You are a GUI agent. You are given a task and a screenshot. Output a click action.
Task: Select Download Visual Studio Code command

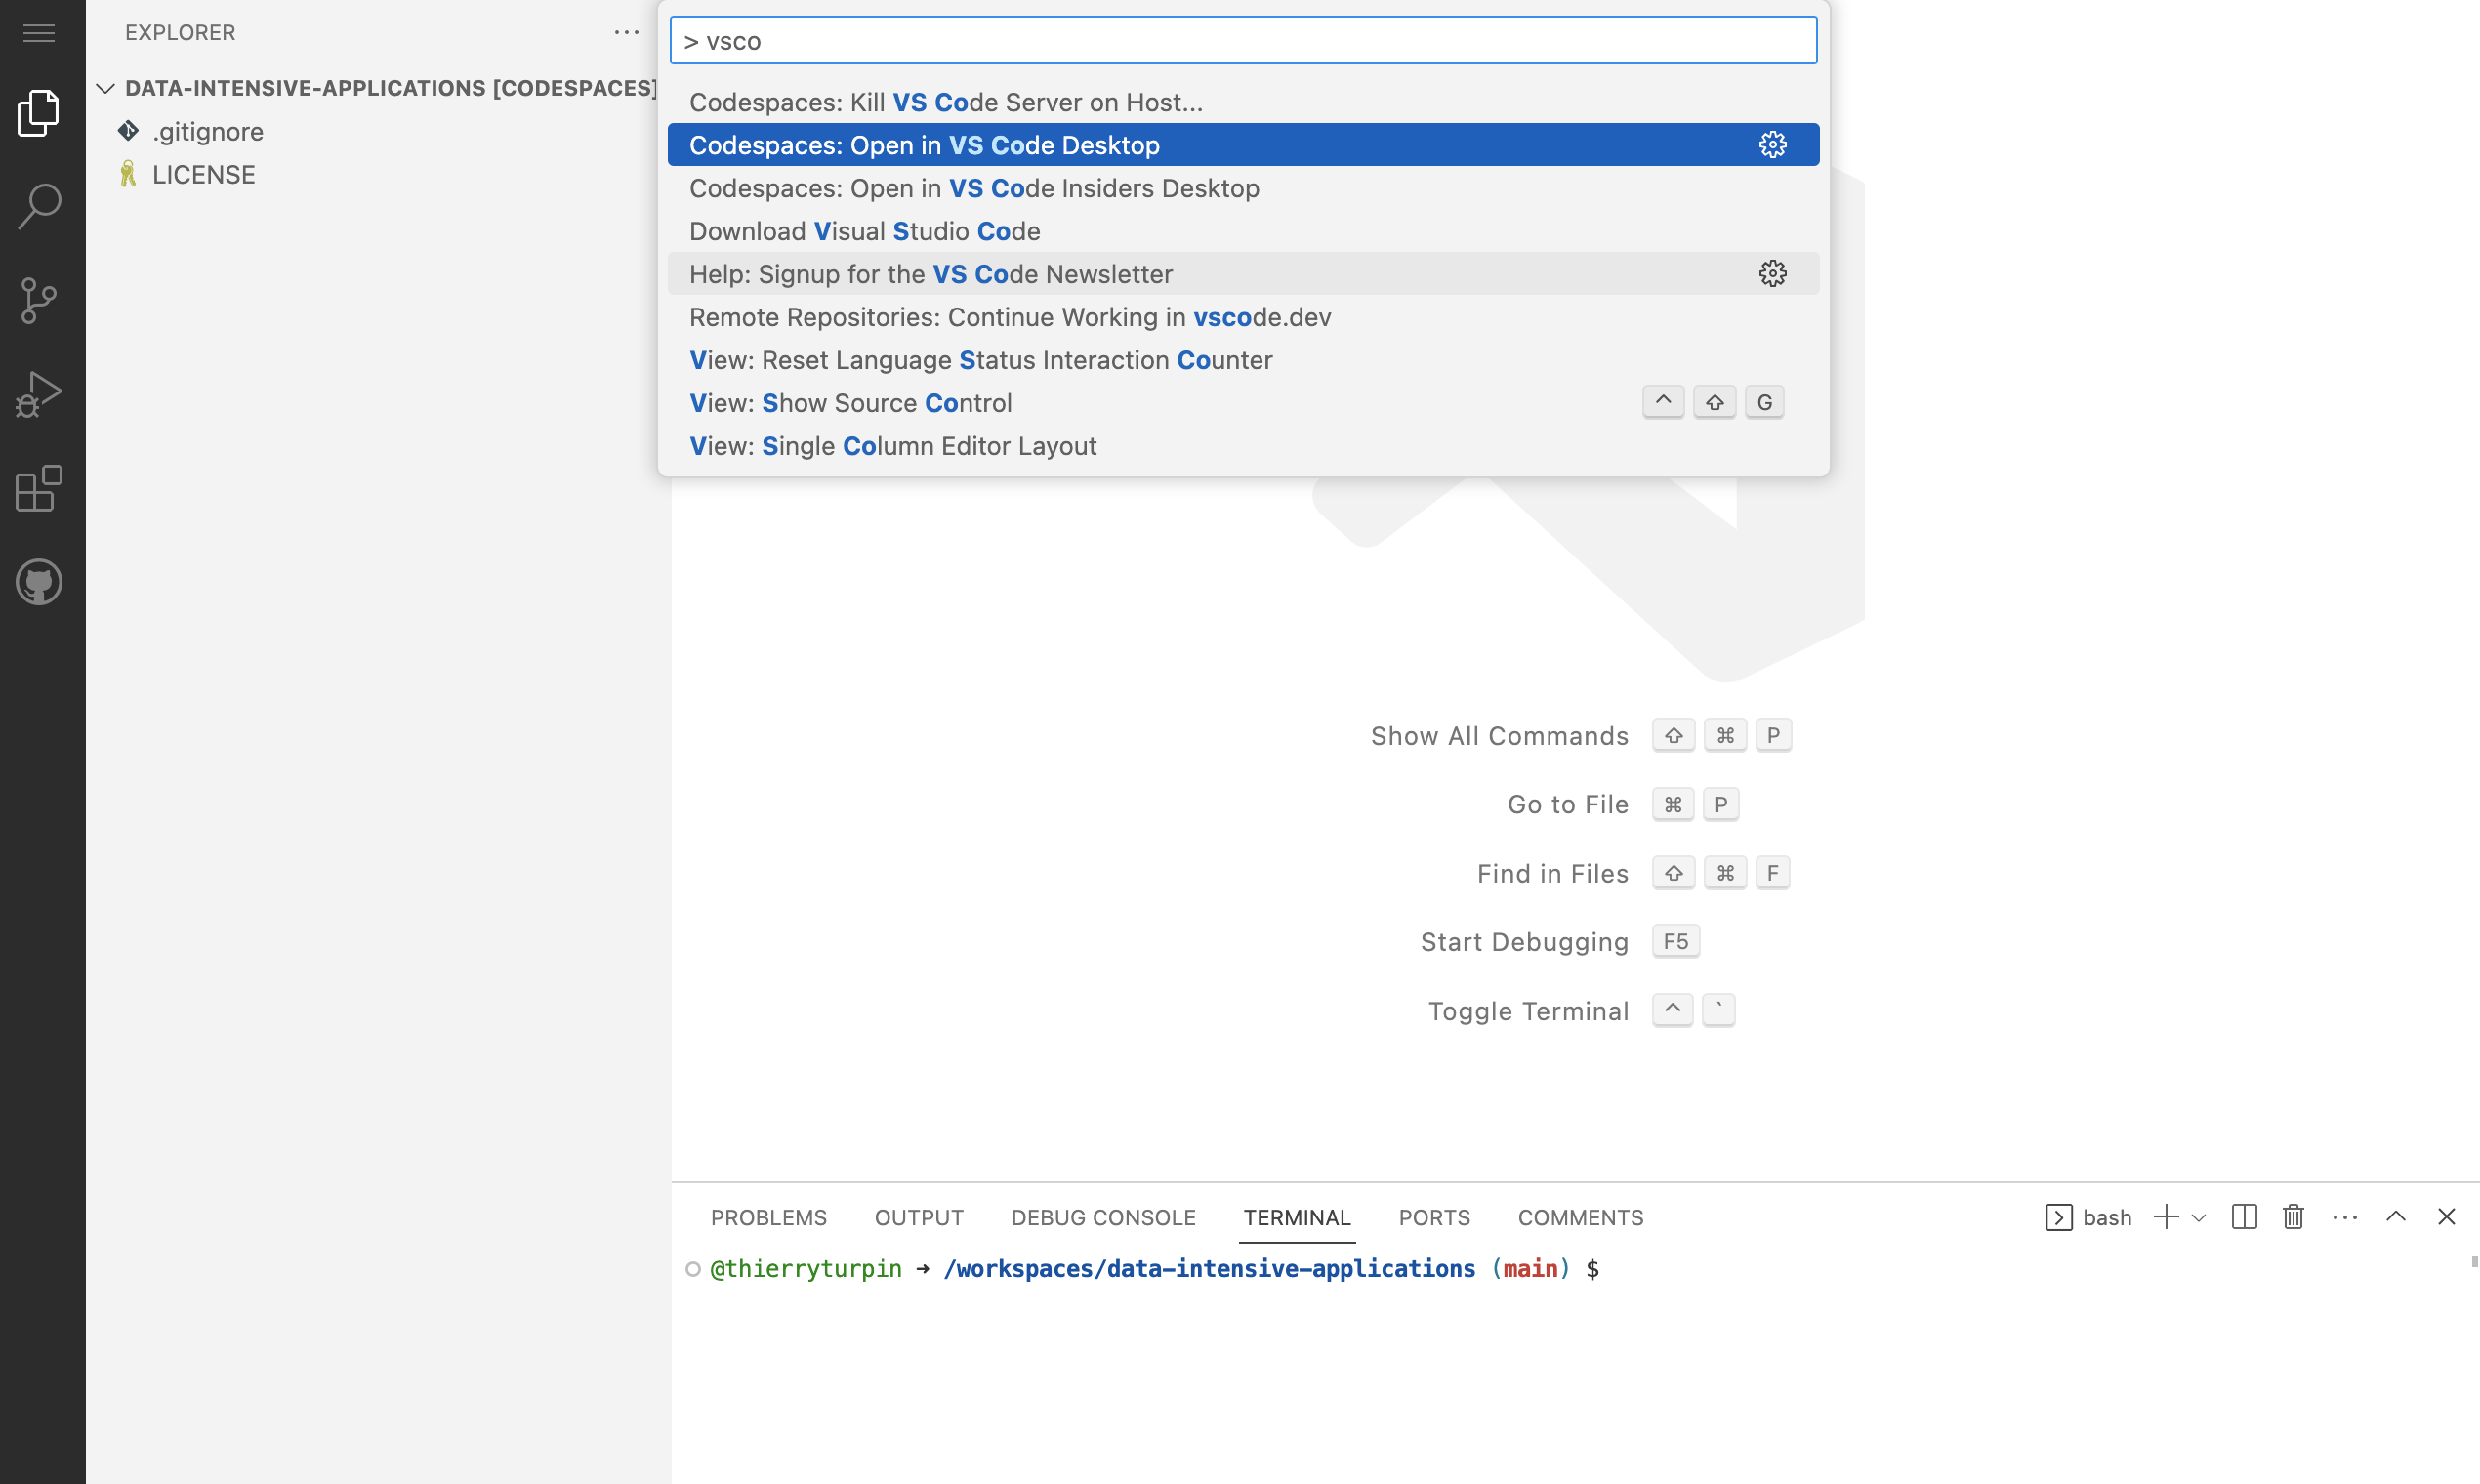[x=864, y=231]
